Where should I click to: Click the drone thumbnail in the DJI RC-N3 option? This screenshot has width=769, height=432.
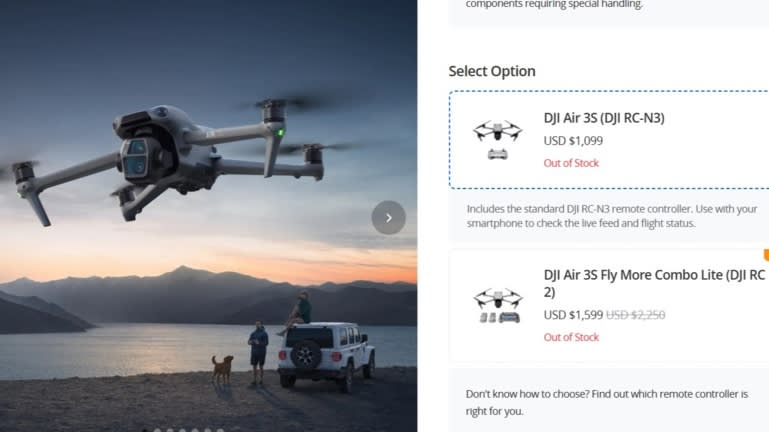click(498, 140)
